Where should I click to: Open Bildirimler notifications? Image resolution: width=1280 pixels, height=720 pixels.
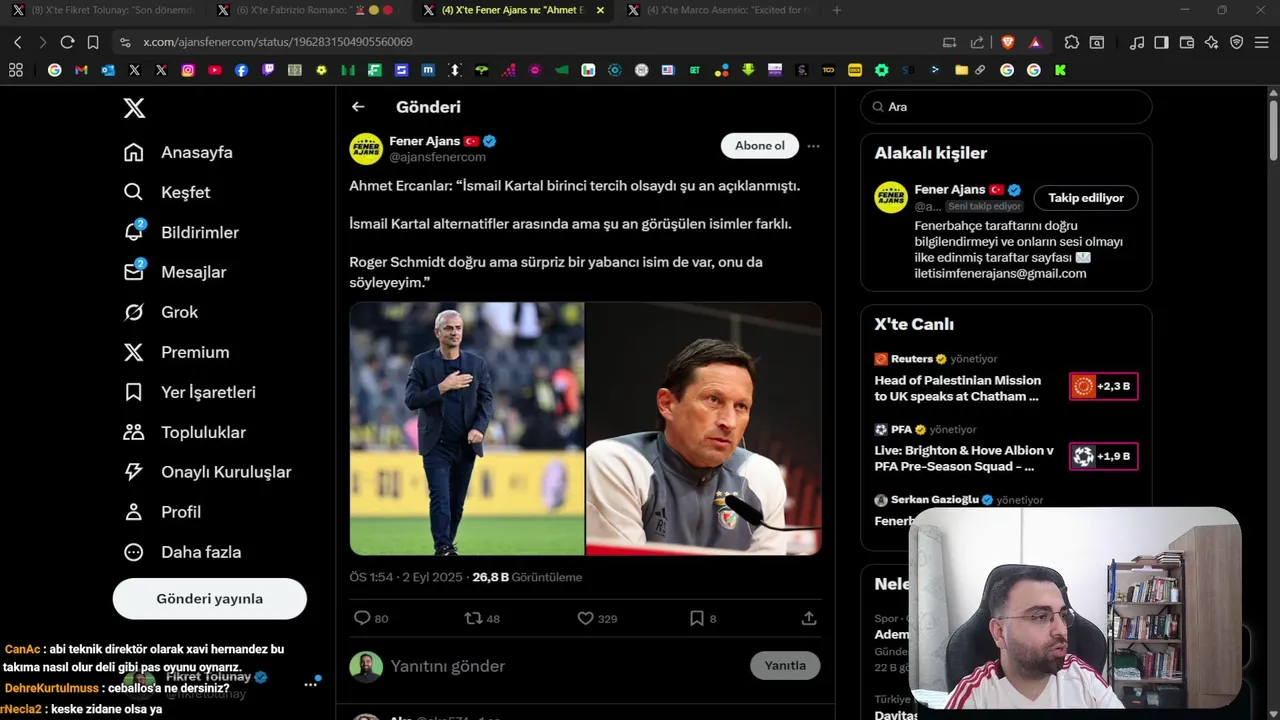(180, 232)
